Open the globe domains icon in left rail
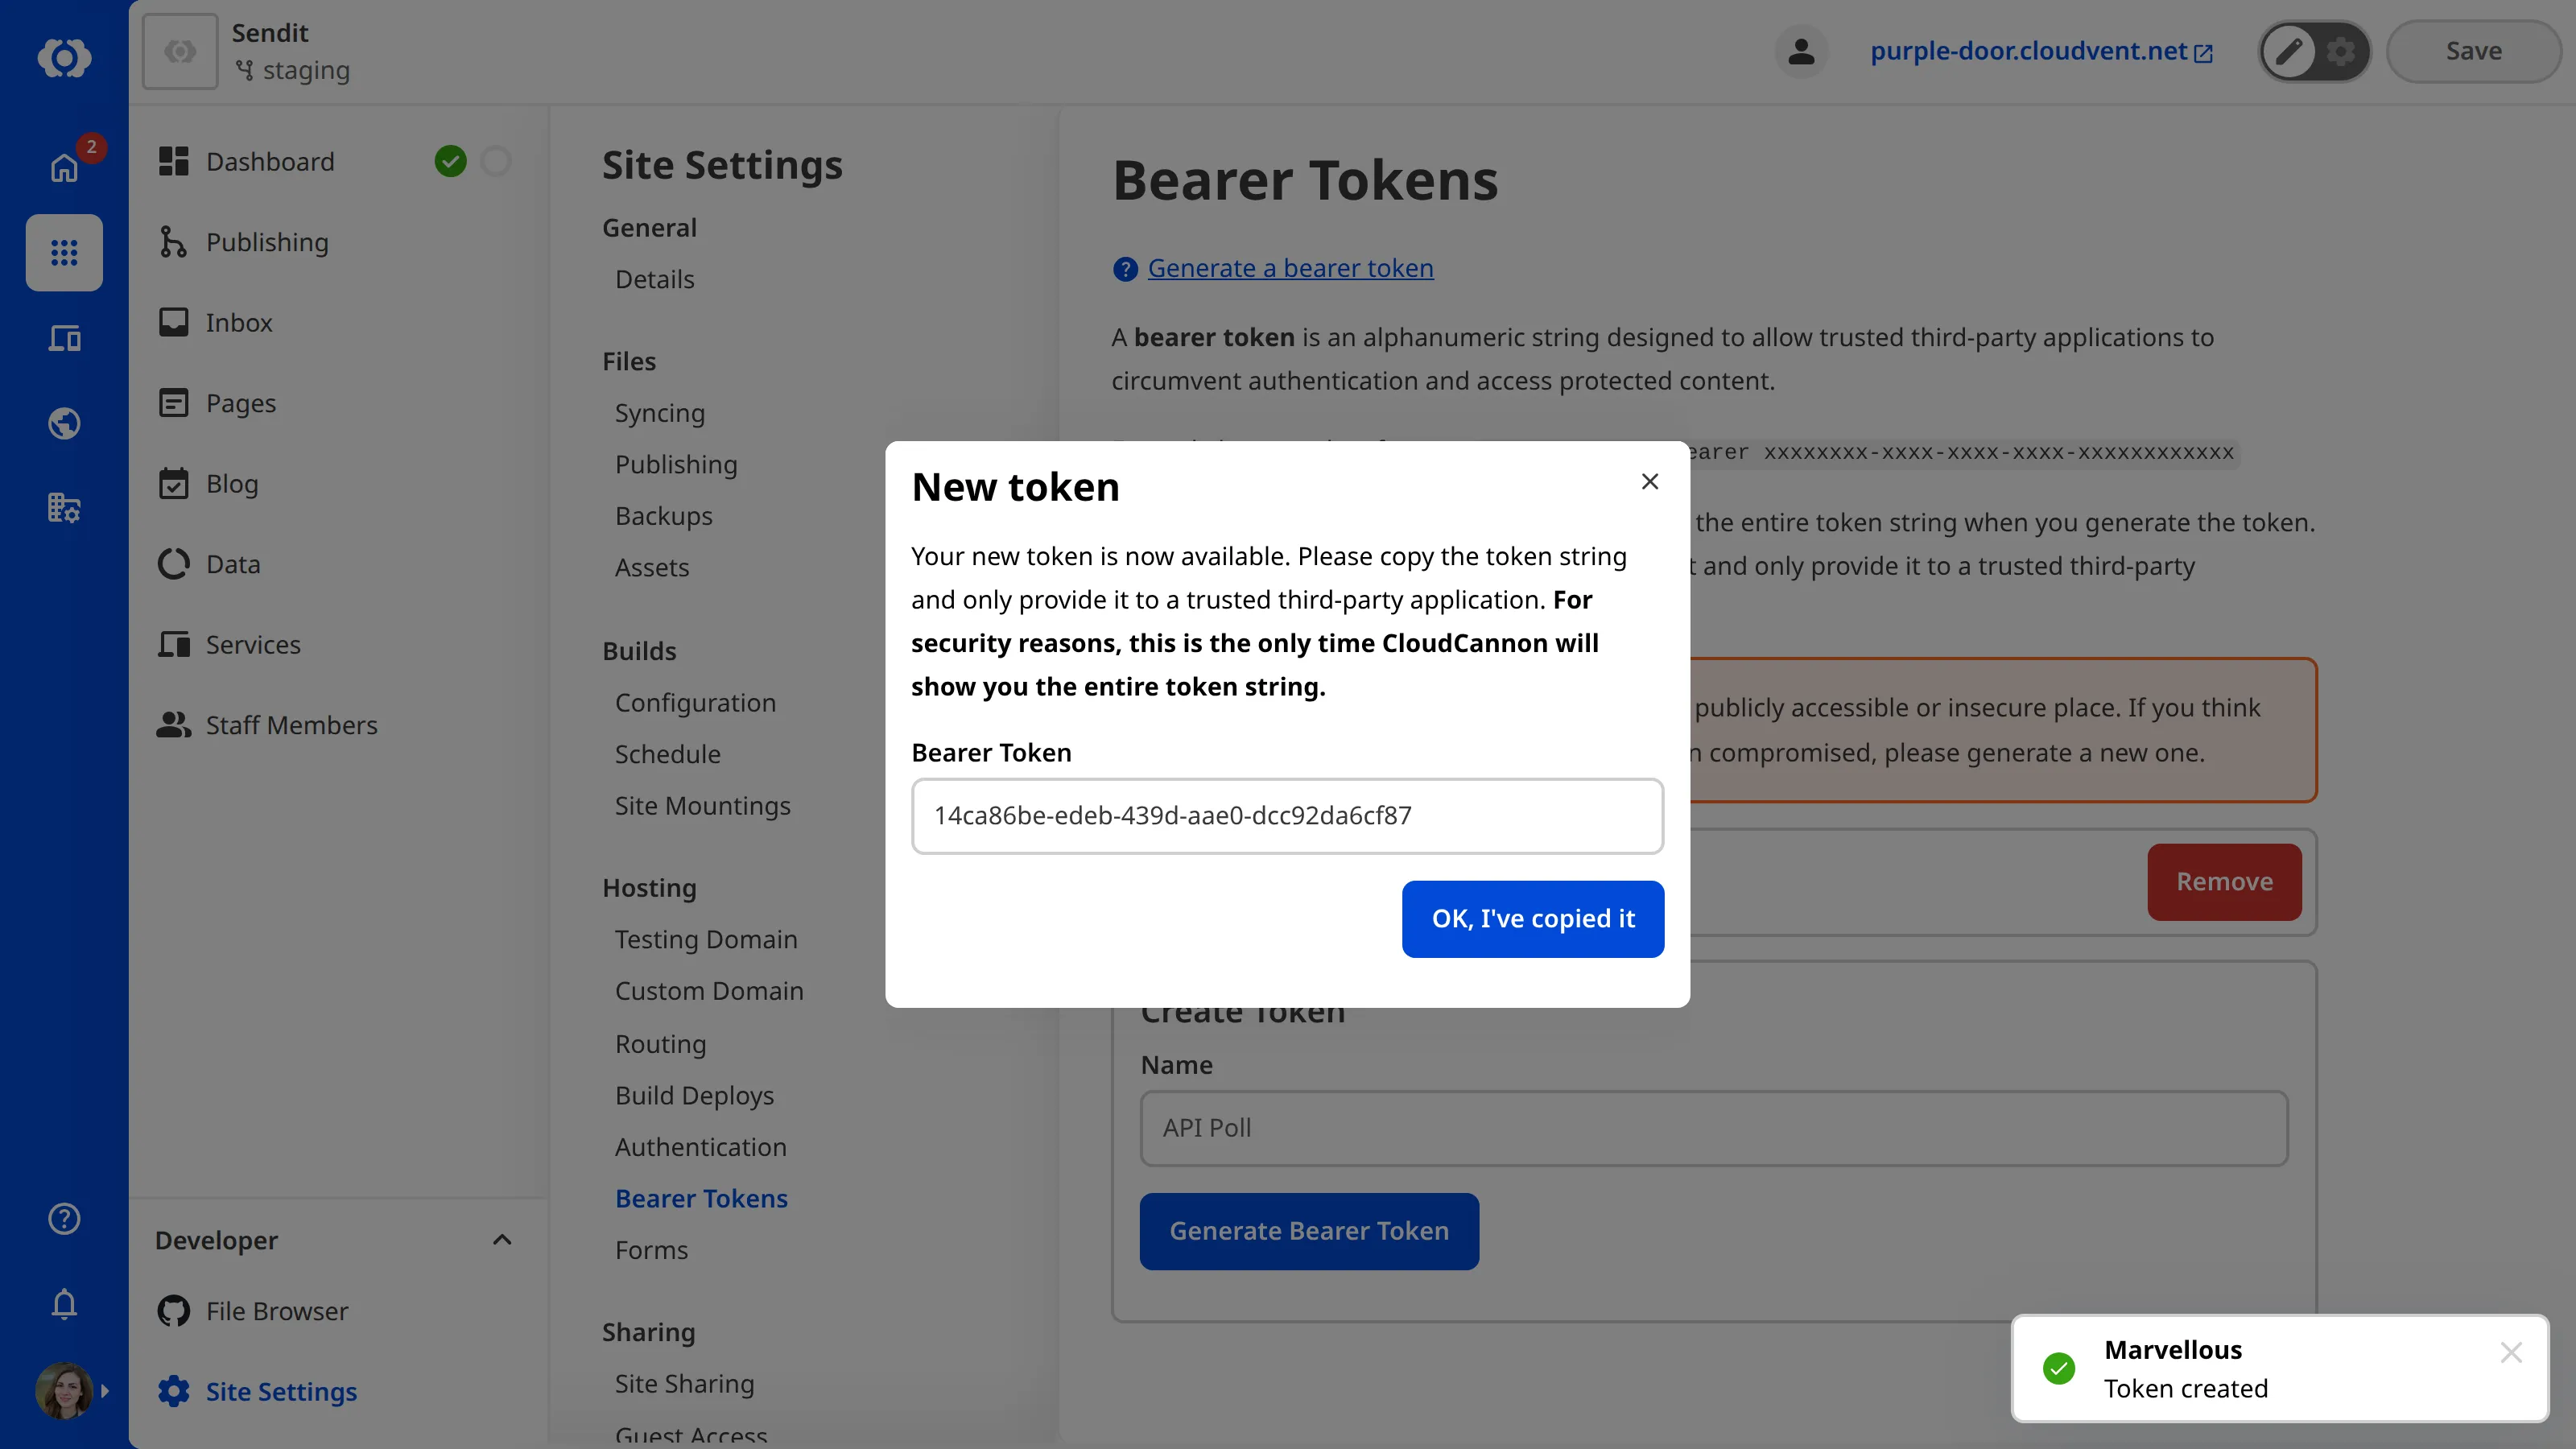 pyautogui.click(x=64, y=423)
